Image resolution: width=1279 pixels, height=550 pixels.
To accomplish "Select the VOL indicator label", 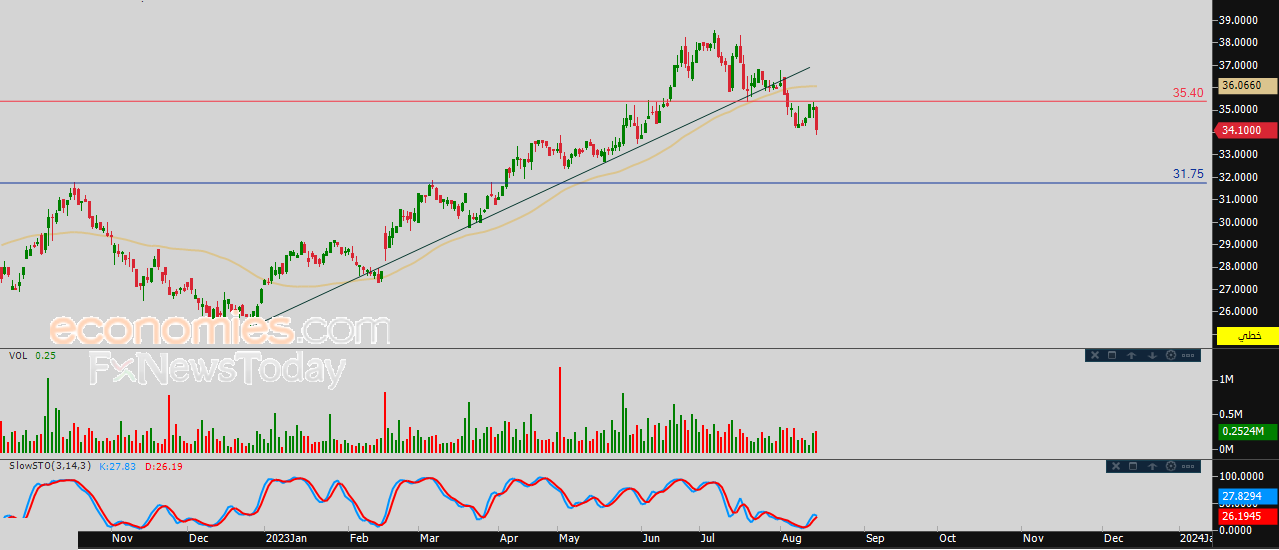I will [18, 355].
